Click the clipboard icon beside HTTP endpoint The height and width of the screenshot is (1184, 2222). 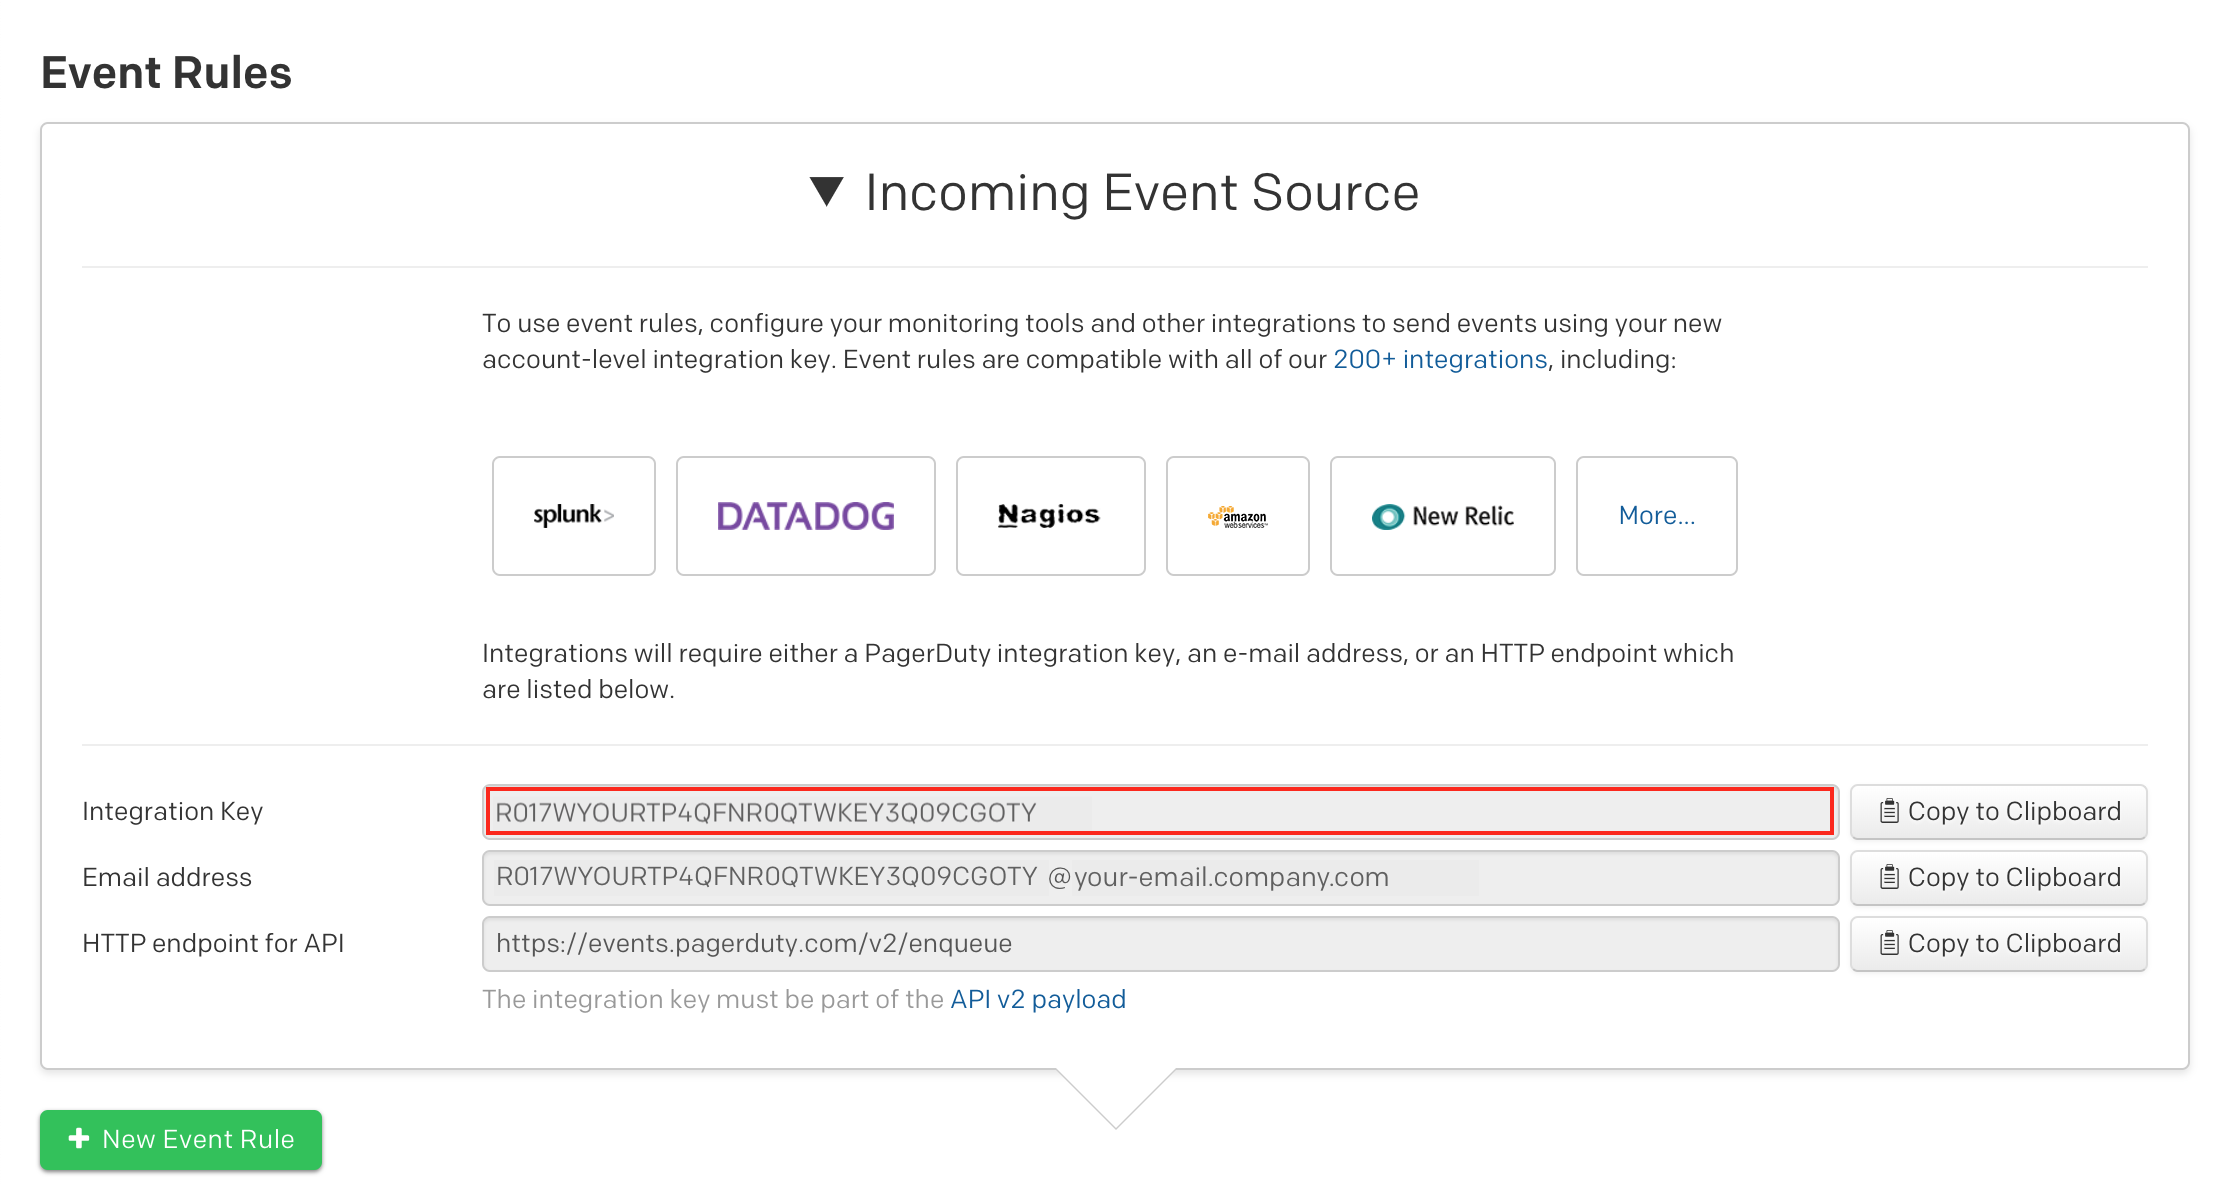click(1888, 943)
